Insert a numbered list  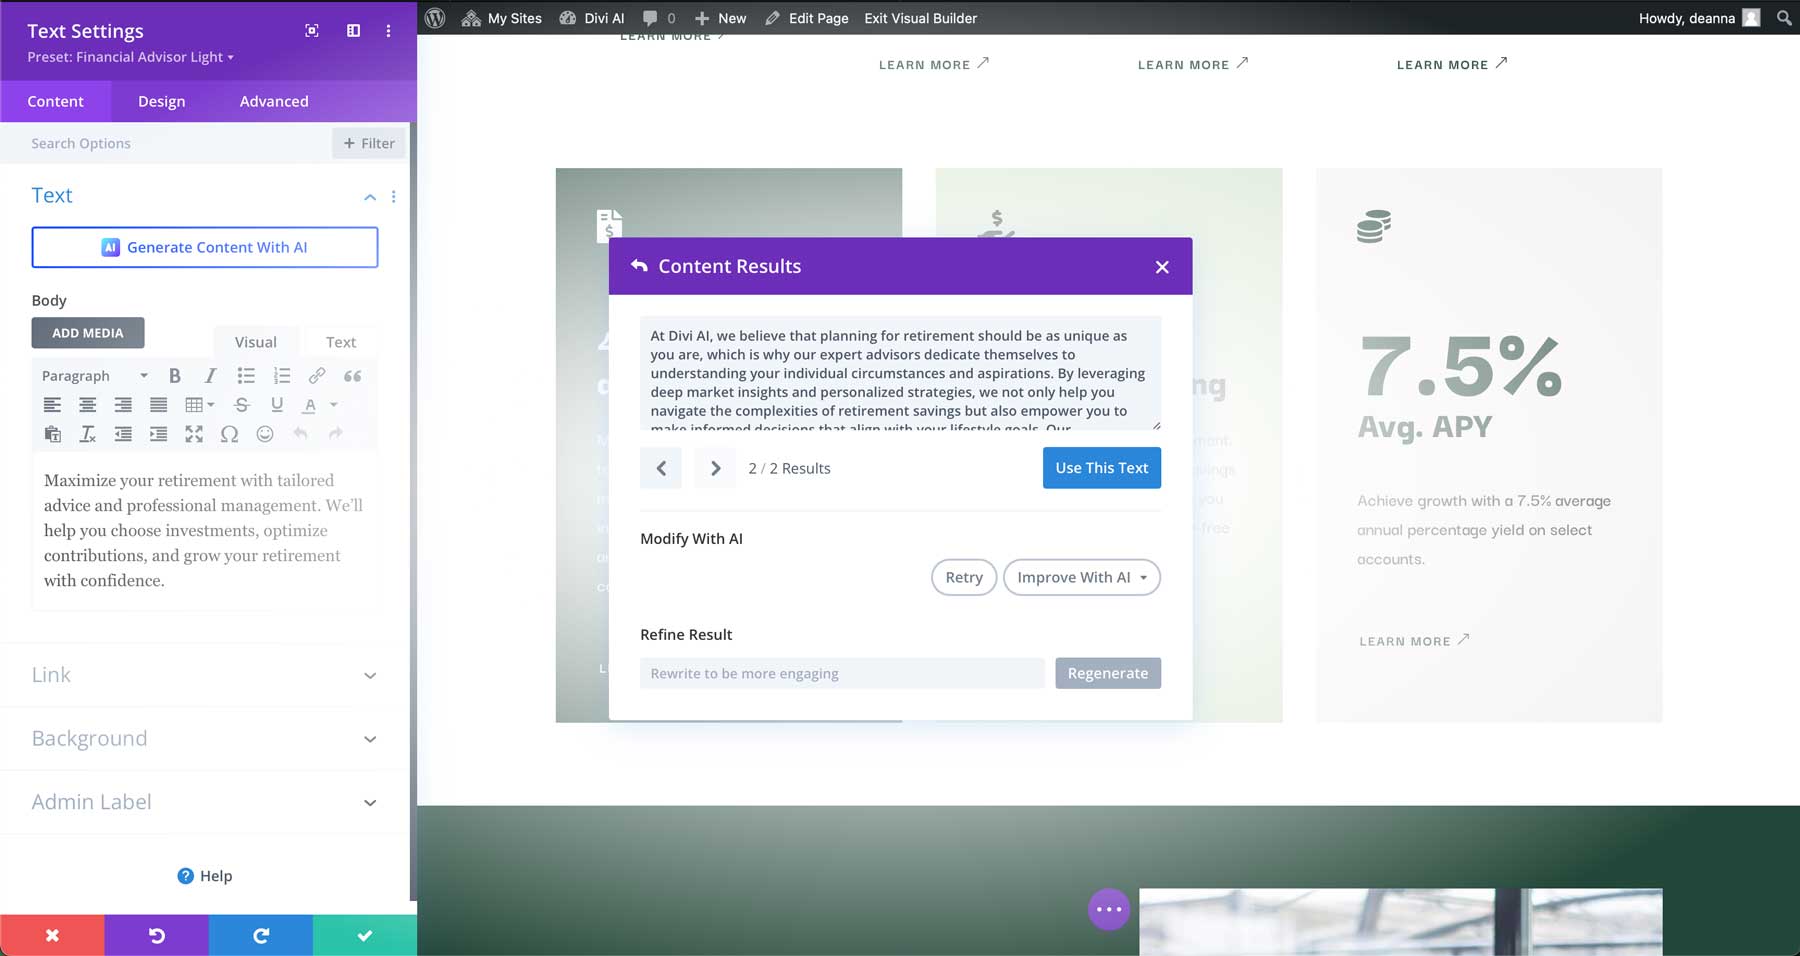[x=282, y=376]
